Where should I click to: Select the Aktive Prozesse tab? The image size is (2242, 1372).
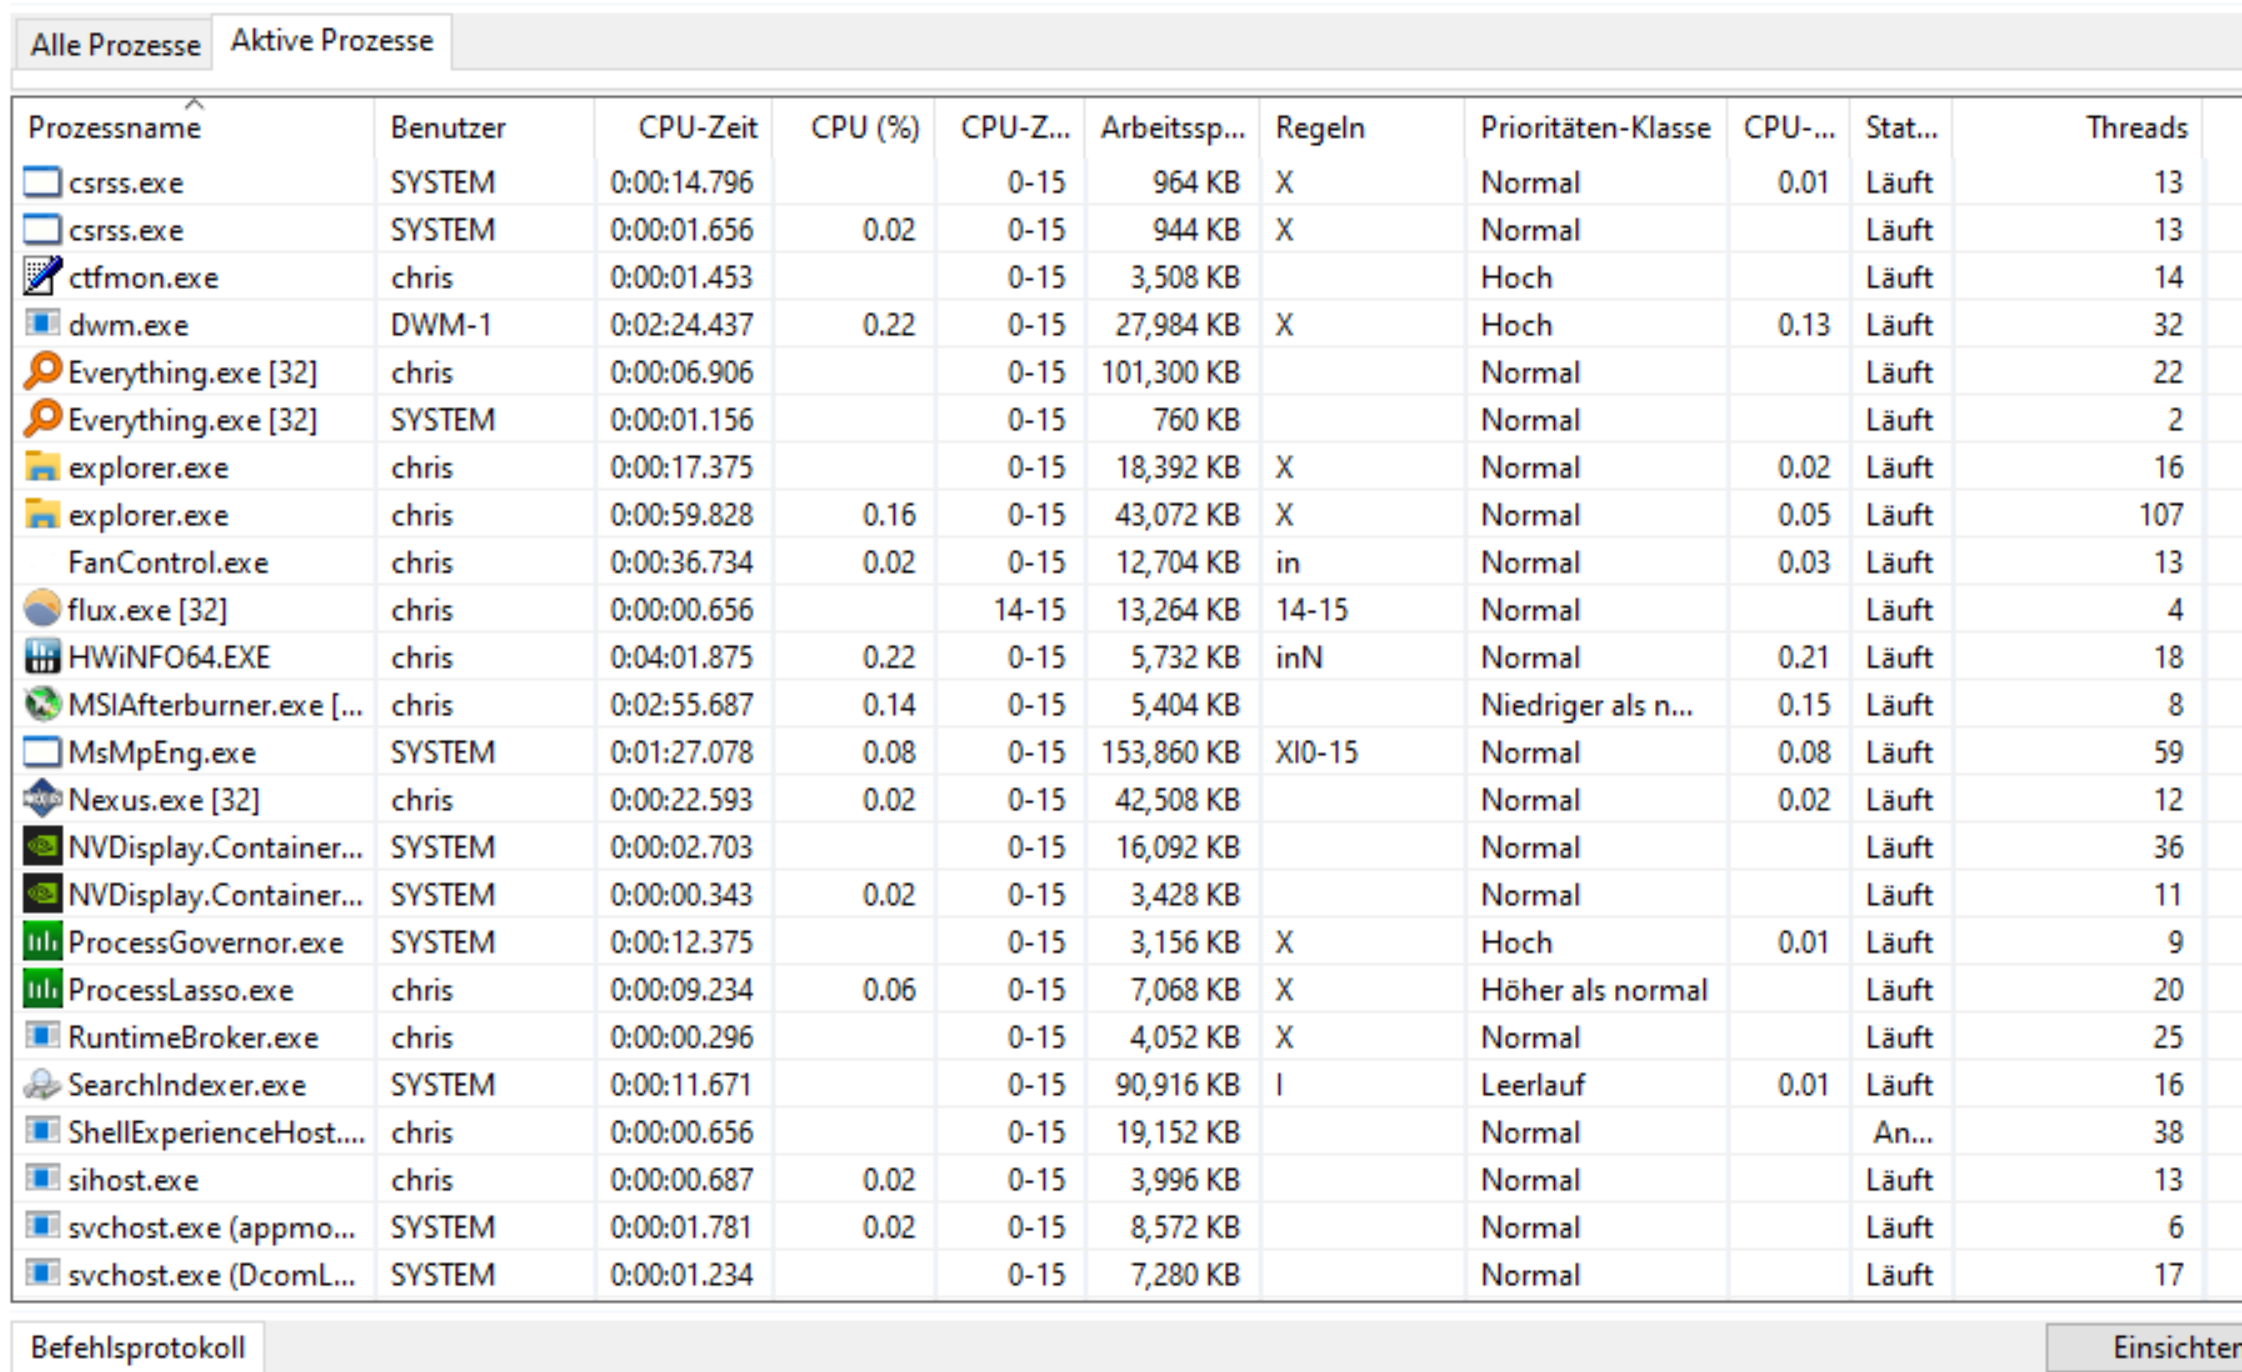pos(332,41)
